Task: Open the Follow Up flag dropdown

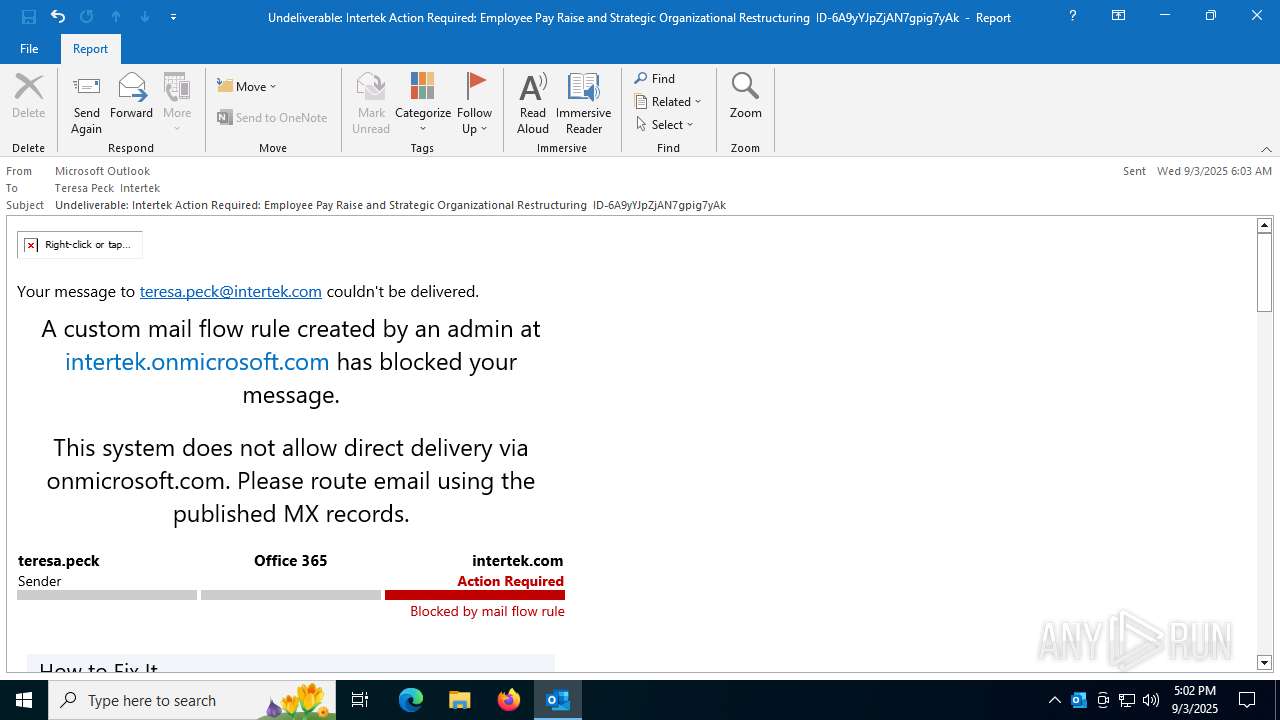Action: [475, 103]
